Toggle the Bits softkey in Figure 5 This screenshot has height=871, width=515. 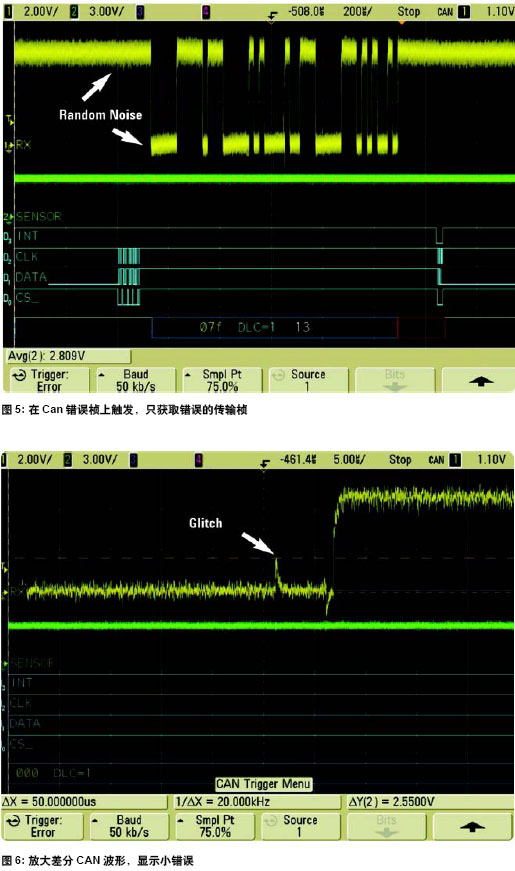(x=394, y=381)
